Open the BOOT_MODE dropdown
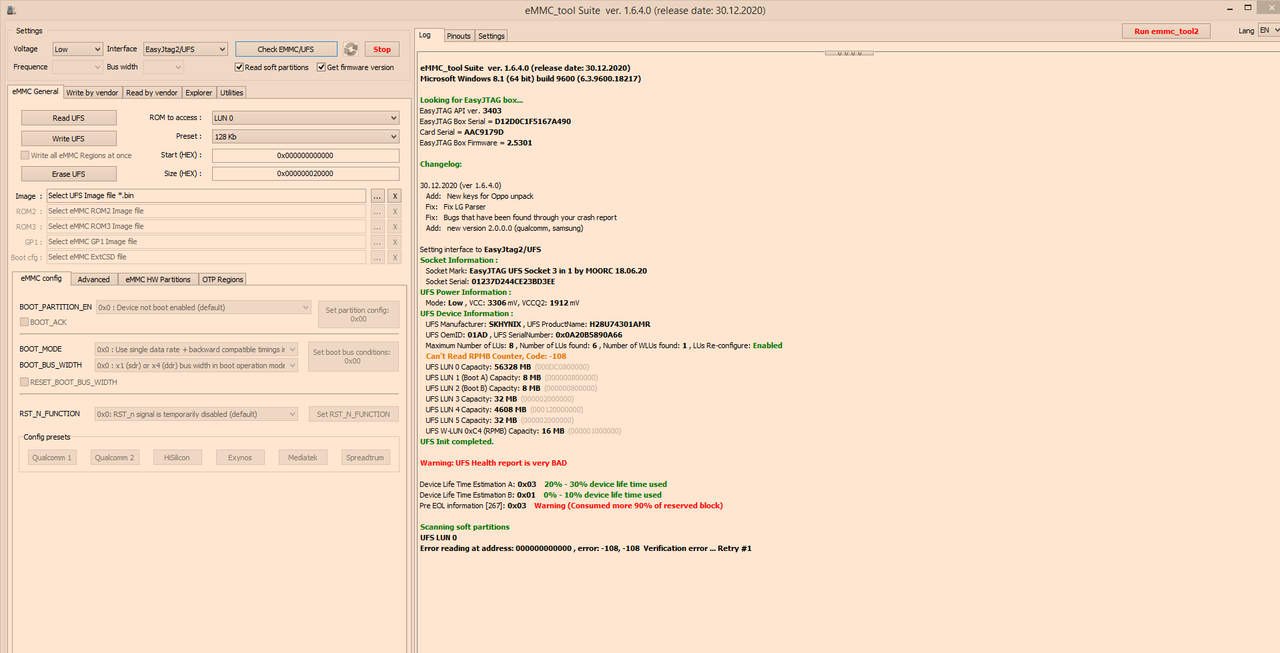1280x653 pixels. tap(196, 349)
